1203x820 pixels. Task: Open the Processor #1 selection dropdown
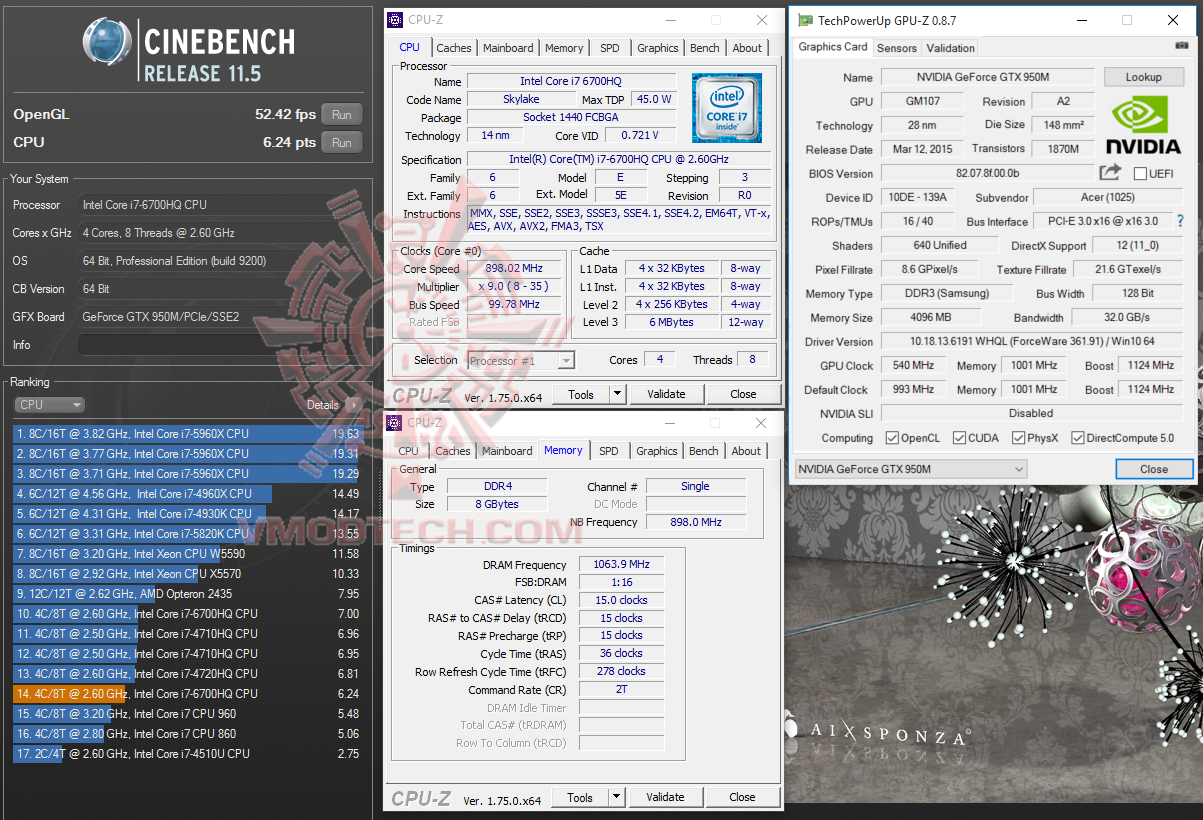tap(520, 360)
